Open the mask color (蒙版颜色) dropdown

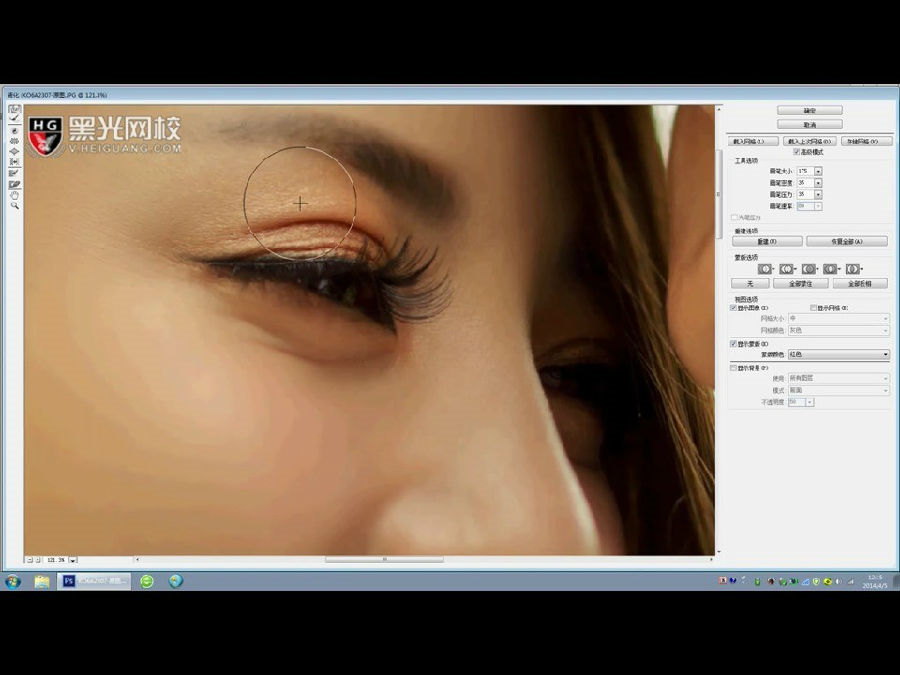point(839,355)
